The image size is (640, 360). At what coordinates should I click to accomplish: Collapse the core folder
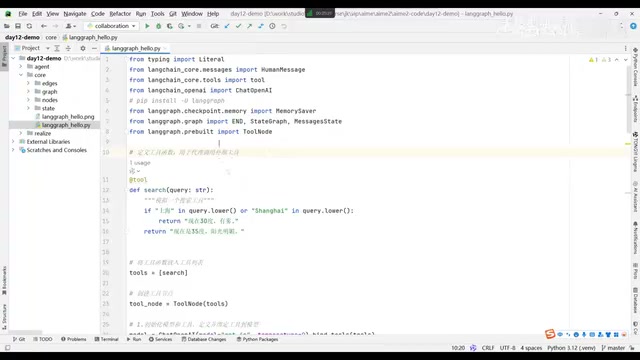(x=21, y=75)
